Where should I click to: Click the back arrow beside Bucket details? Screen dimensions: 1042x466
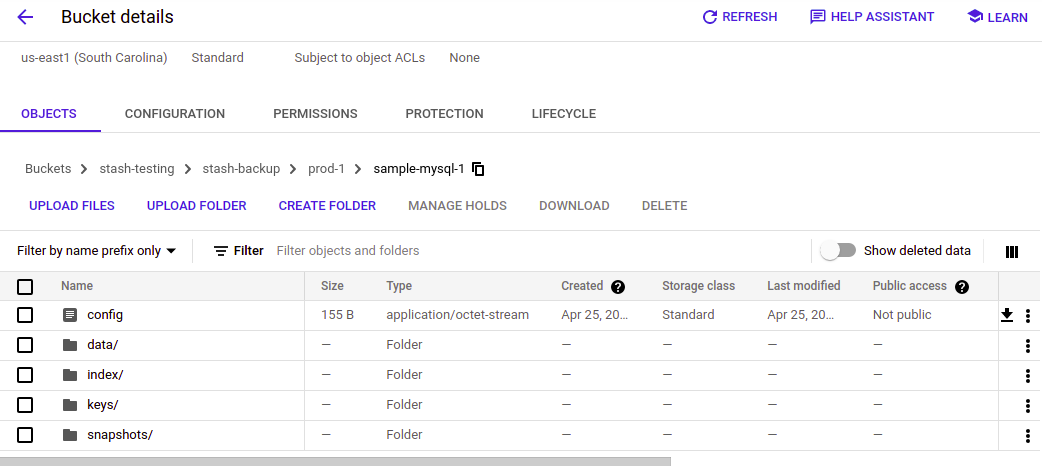pyautogui.click(x=25, y=17)
